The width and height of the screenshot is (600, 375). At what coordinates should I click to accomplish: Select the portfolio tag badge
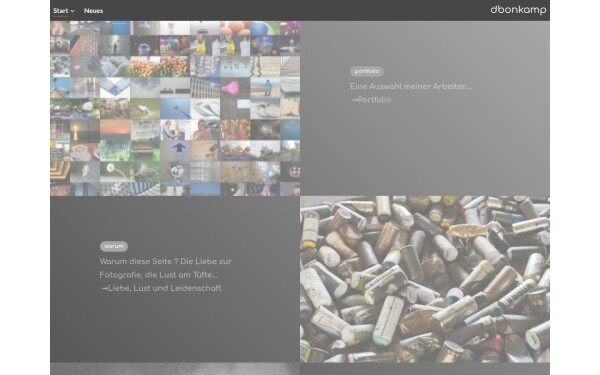tap(367, 71)
